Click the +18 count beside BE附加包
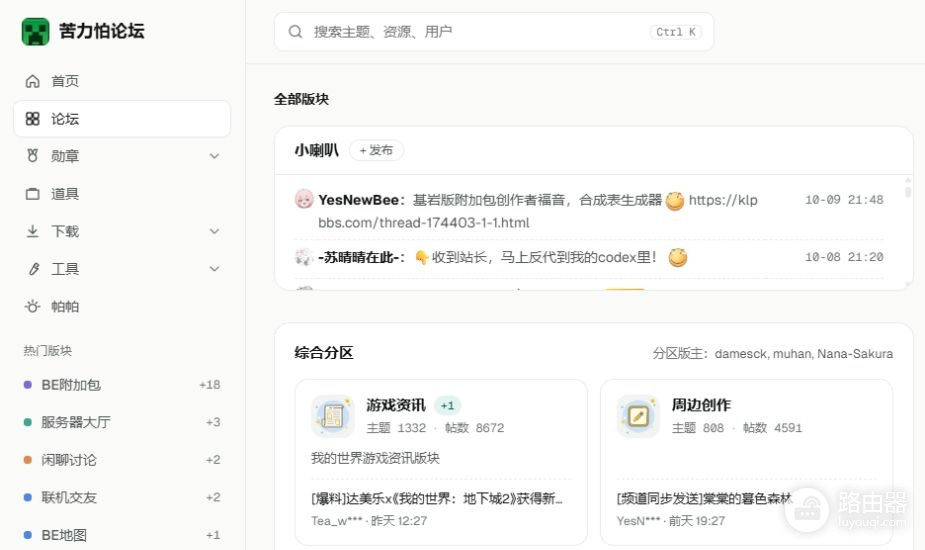Viewport: 925px width, 550px height. 209,385
